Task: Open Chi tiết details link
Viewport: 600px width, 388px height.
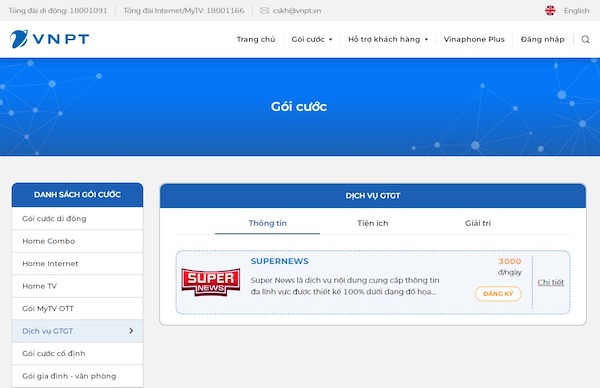Action: (551, 282)
